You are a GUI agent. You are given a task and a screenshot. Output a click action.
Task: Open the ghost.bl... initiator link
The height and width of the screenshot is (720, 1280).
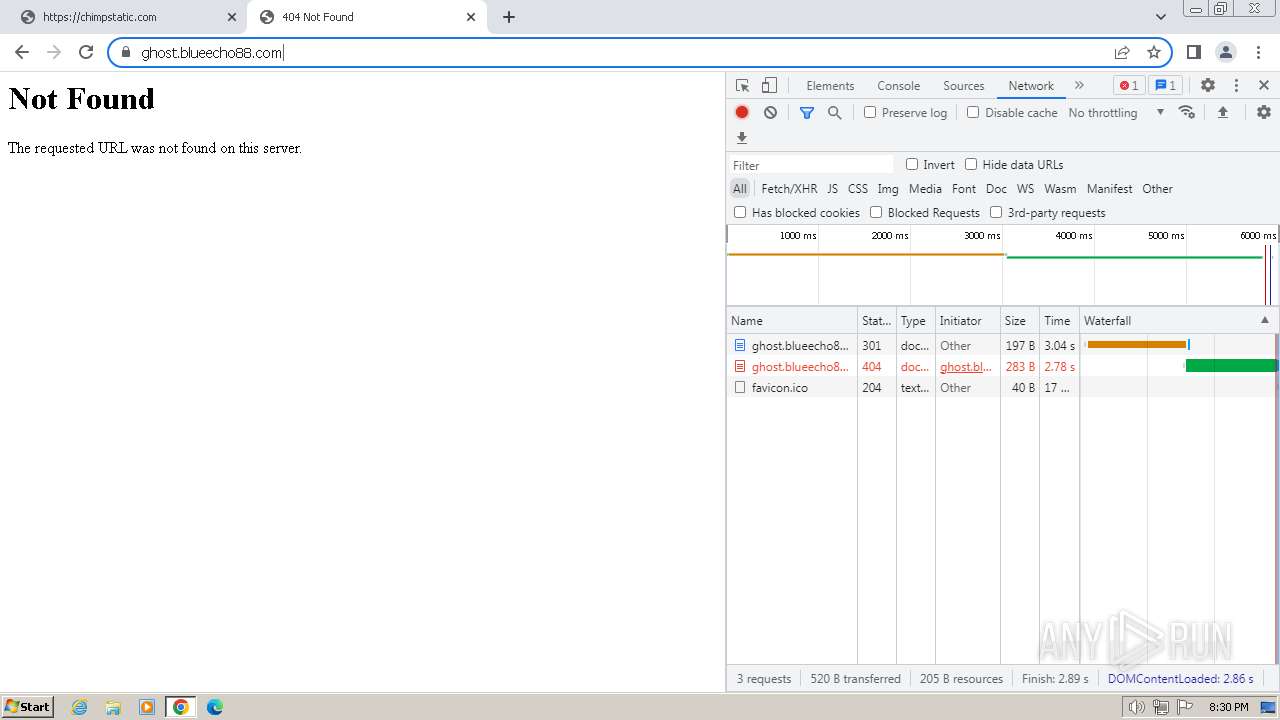pyautogui.click(x=966, y=367)
